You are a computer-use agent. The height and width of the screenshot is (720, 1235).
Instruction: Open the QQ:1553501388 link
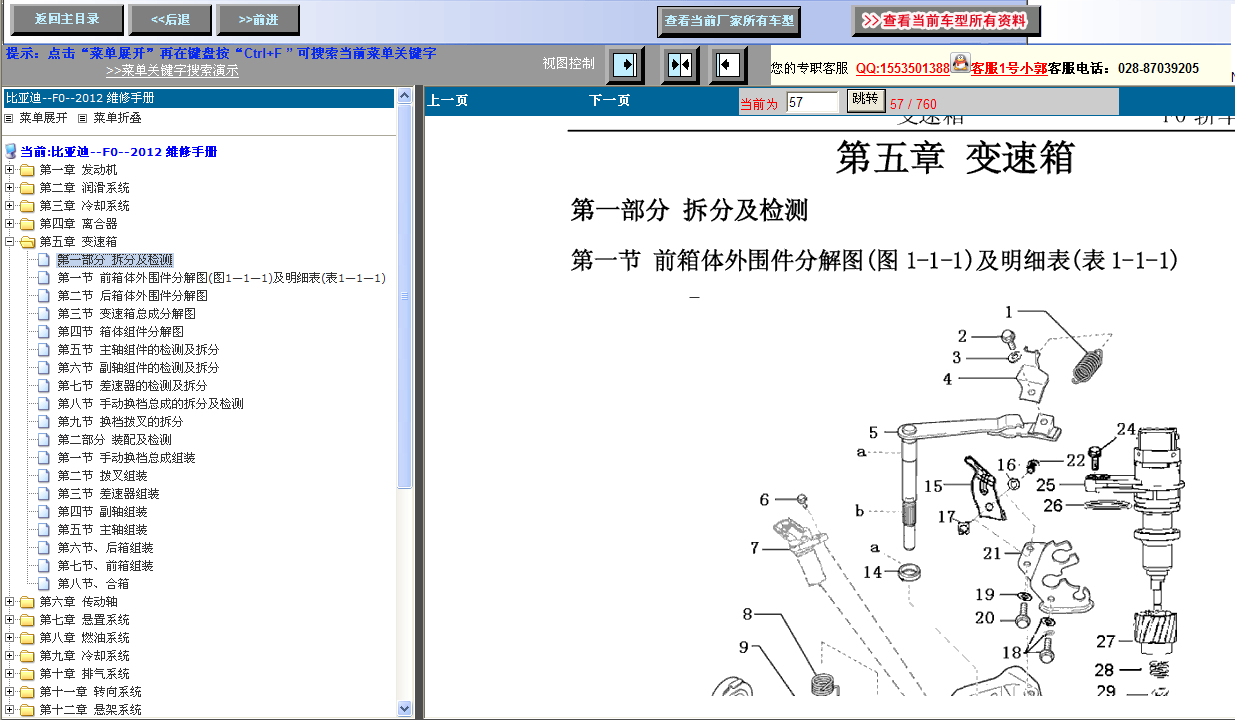(903, 68)
